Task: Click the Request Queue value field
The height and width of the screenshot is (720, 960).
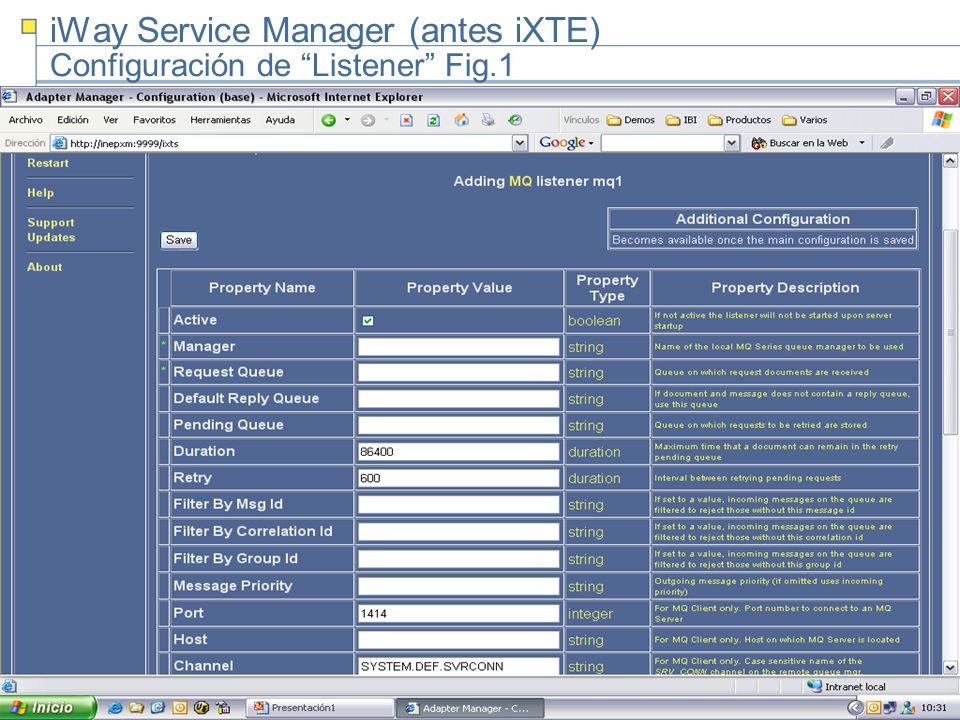Action: click(x=459, y=372)
